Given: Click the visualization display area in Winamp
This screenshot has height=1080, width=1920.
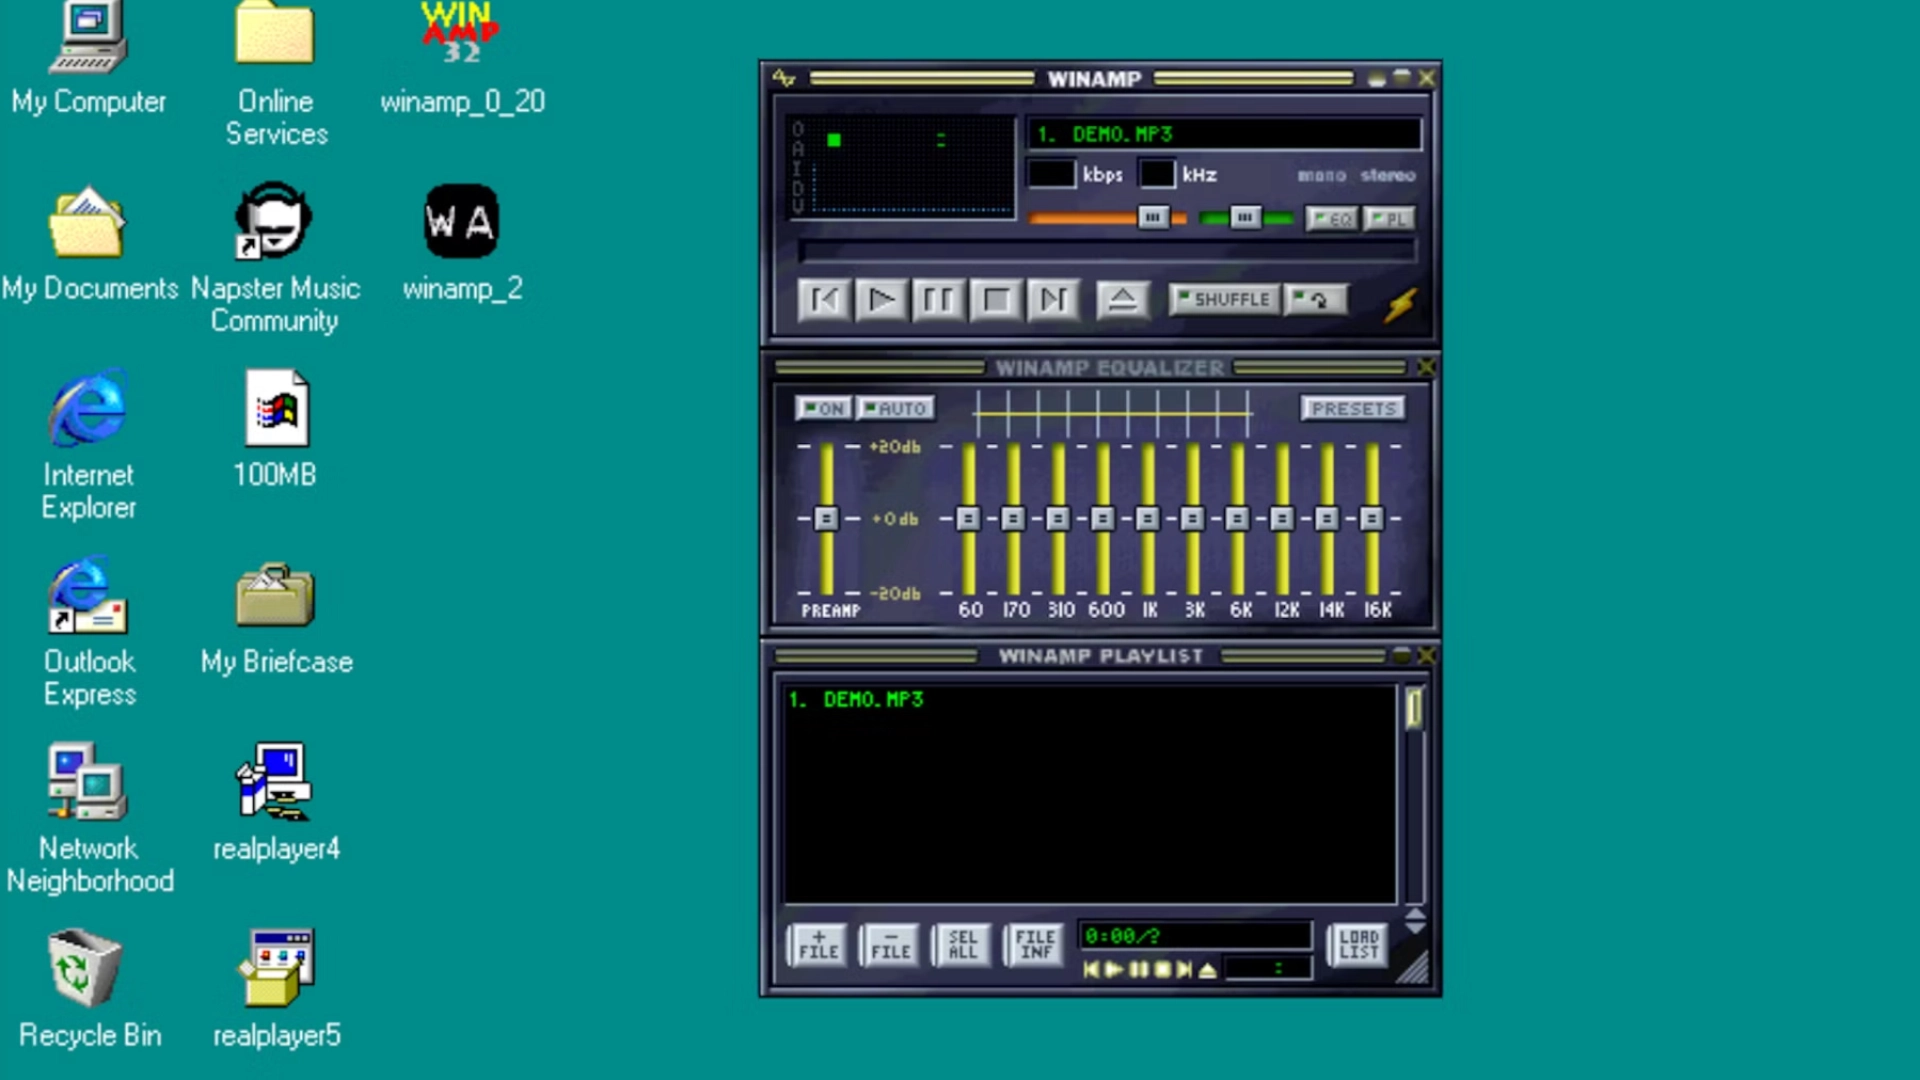Looking at the screenshot, I should point(902,166).
